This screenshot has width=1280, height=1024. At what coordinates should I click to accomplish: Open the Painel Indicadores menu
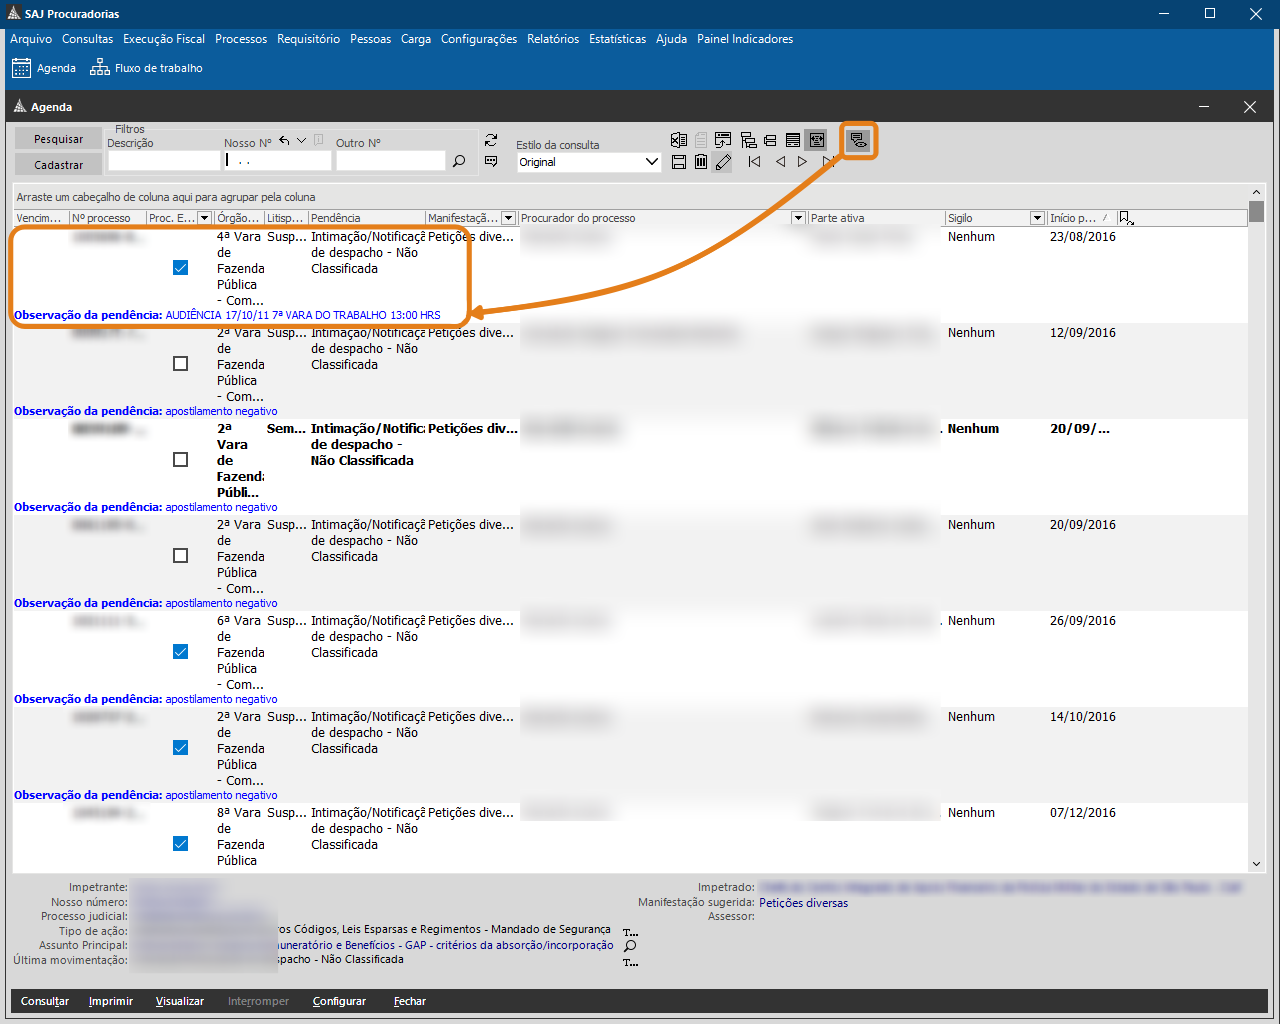point(745,39)
